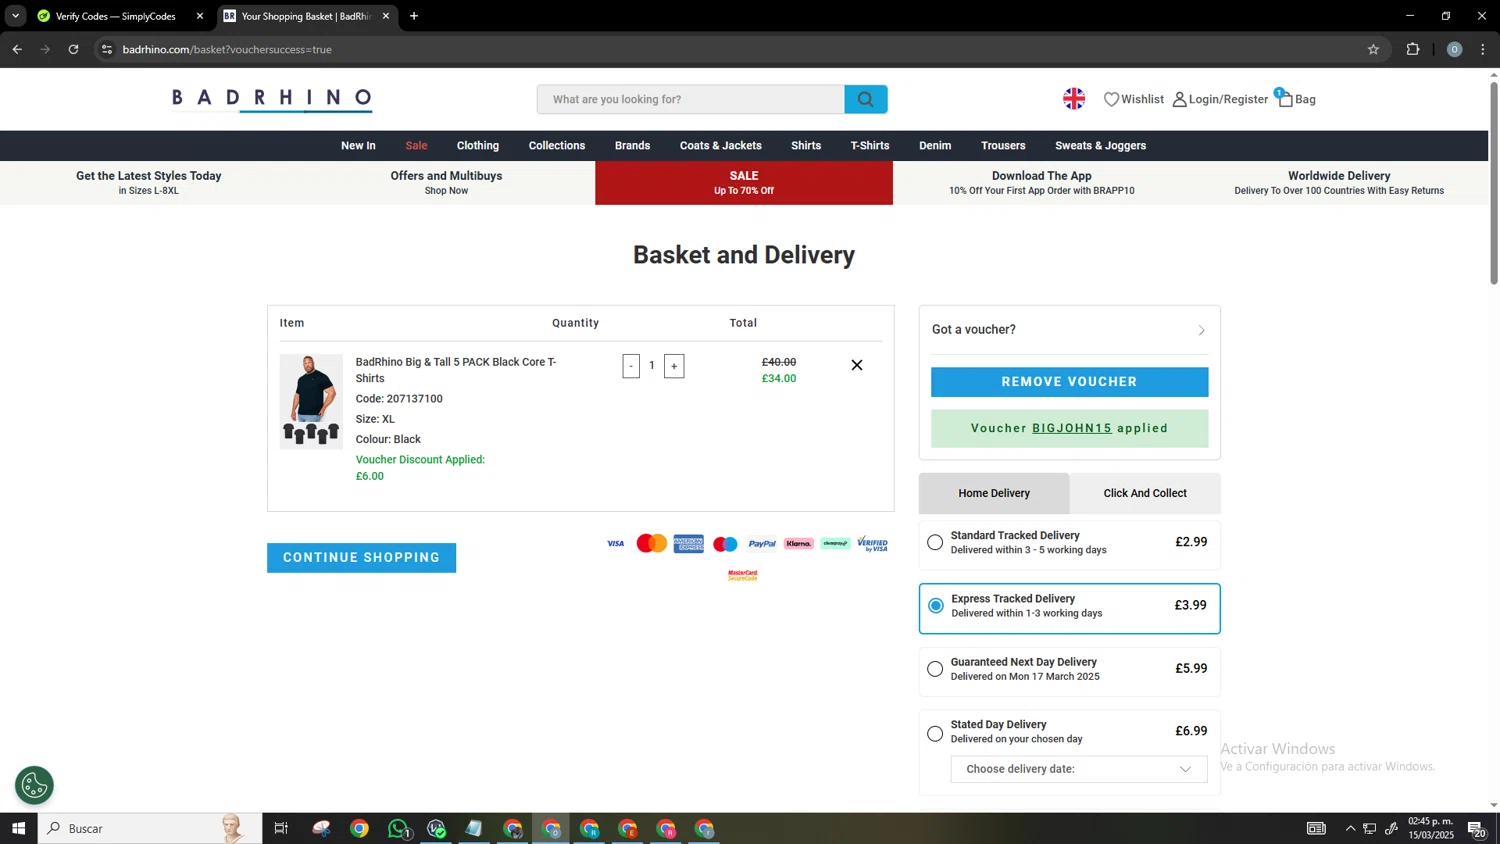This screenshot has height=844, width=1500.
Task: Open Chrome three-dot menu
Action: pos(1483,49)
